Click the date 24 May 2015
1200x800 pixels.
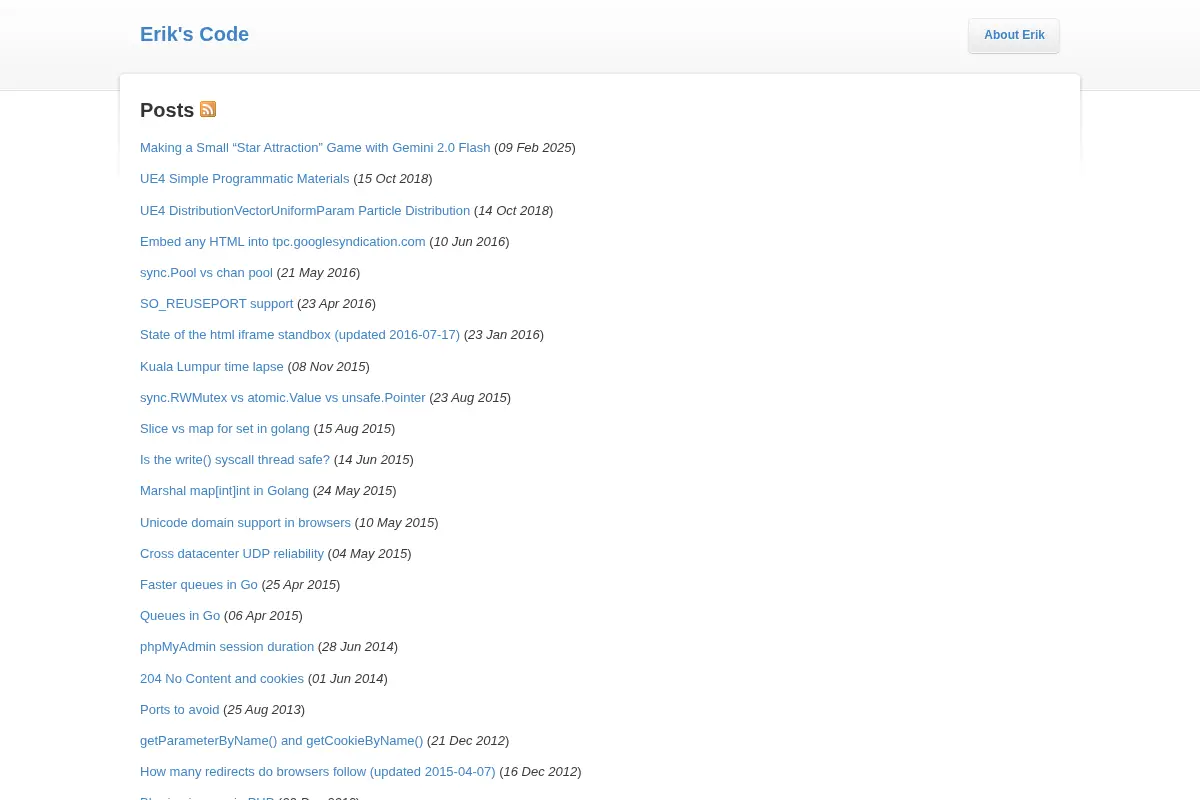(x=354, y=491)
